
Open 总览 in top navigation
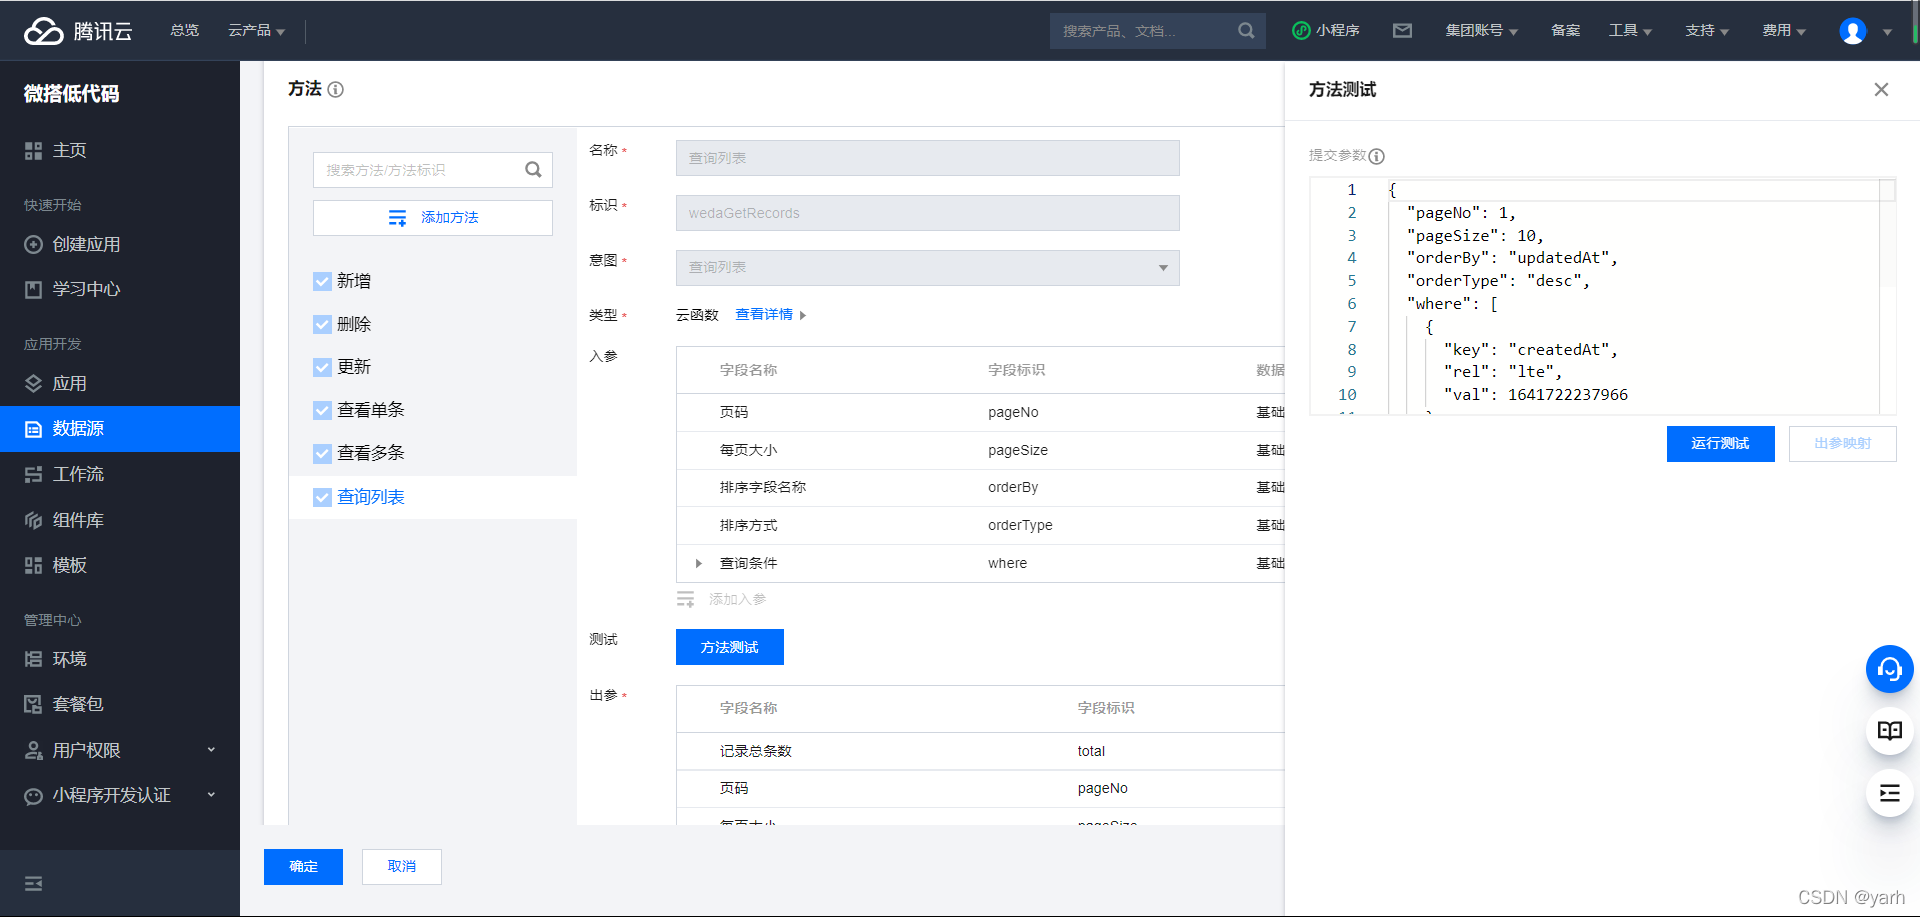pyautogui.click(x=185, y=31)
